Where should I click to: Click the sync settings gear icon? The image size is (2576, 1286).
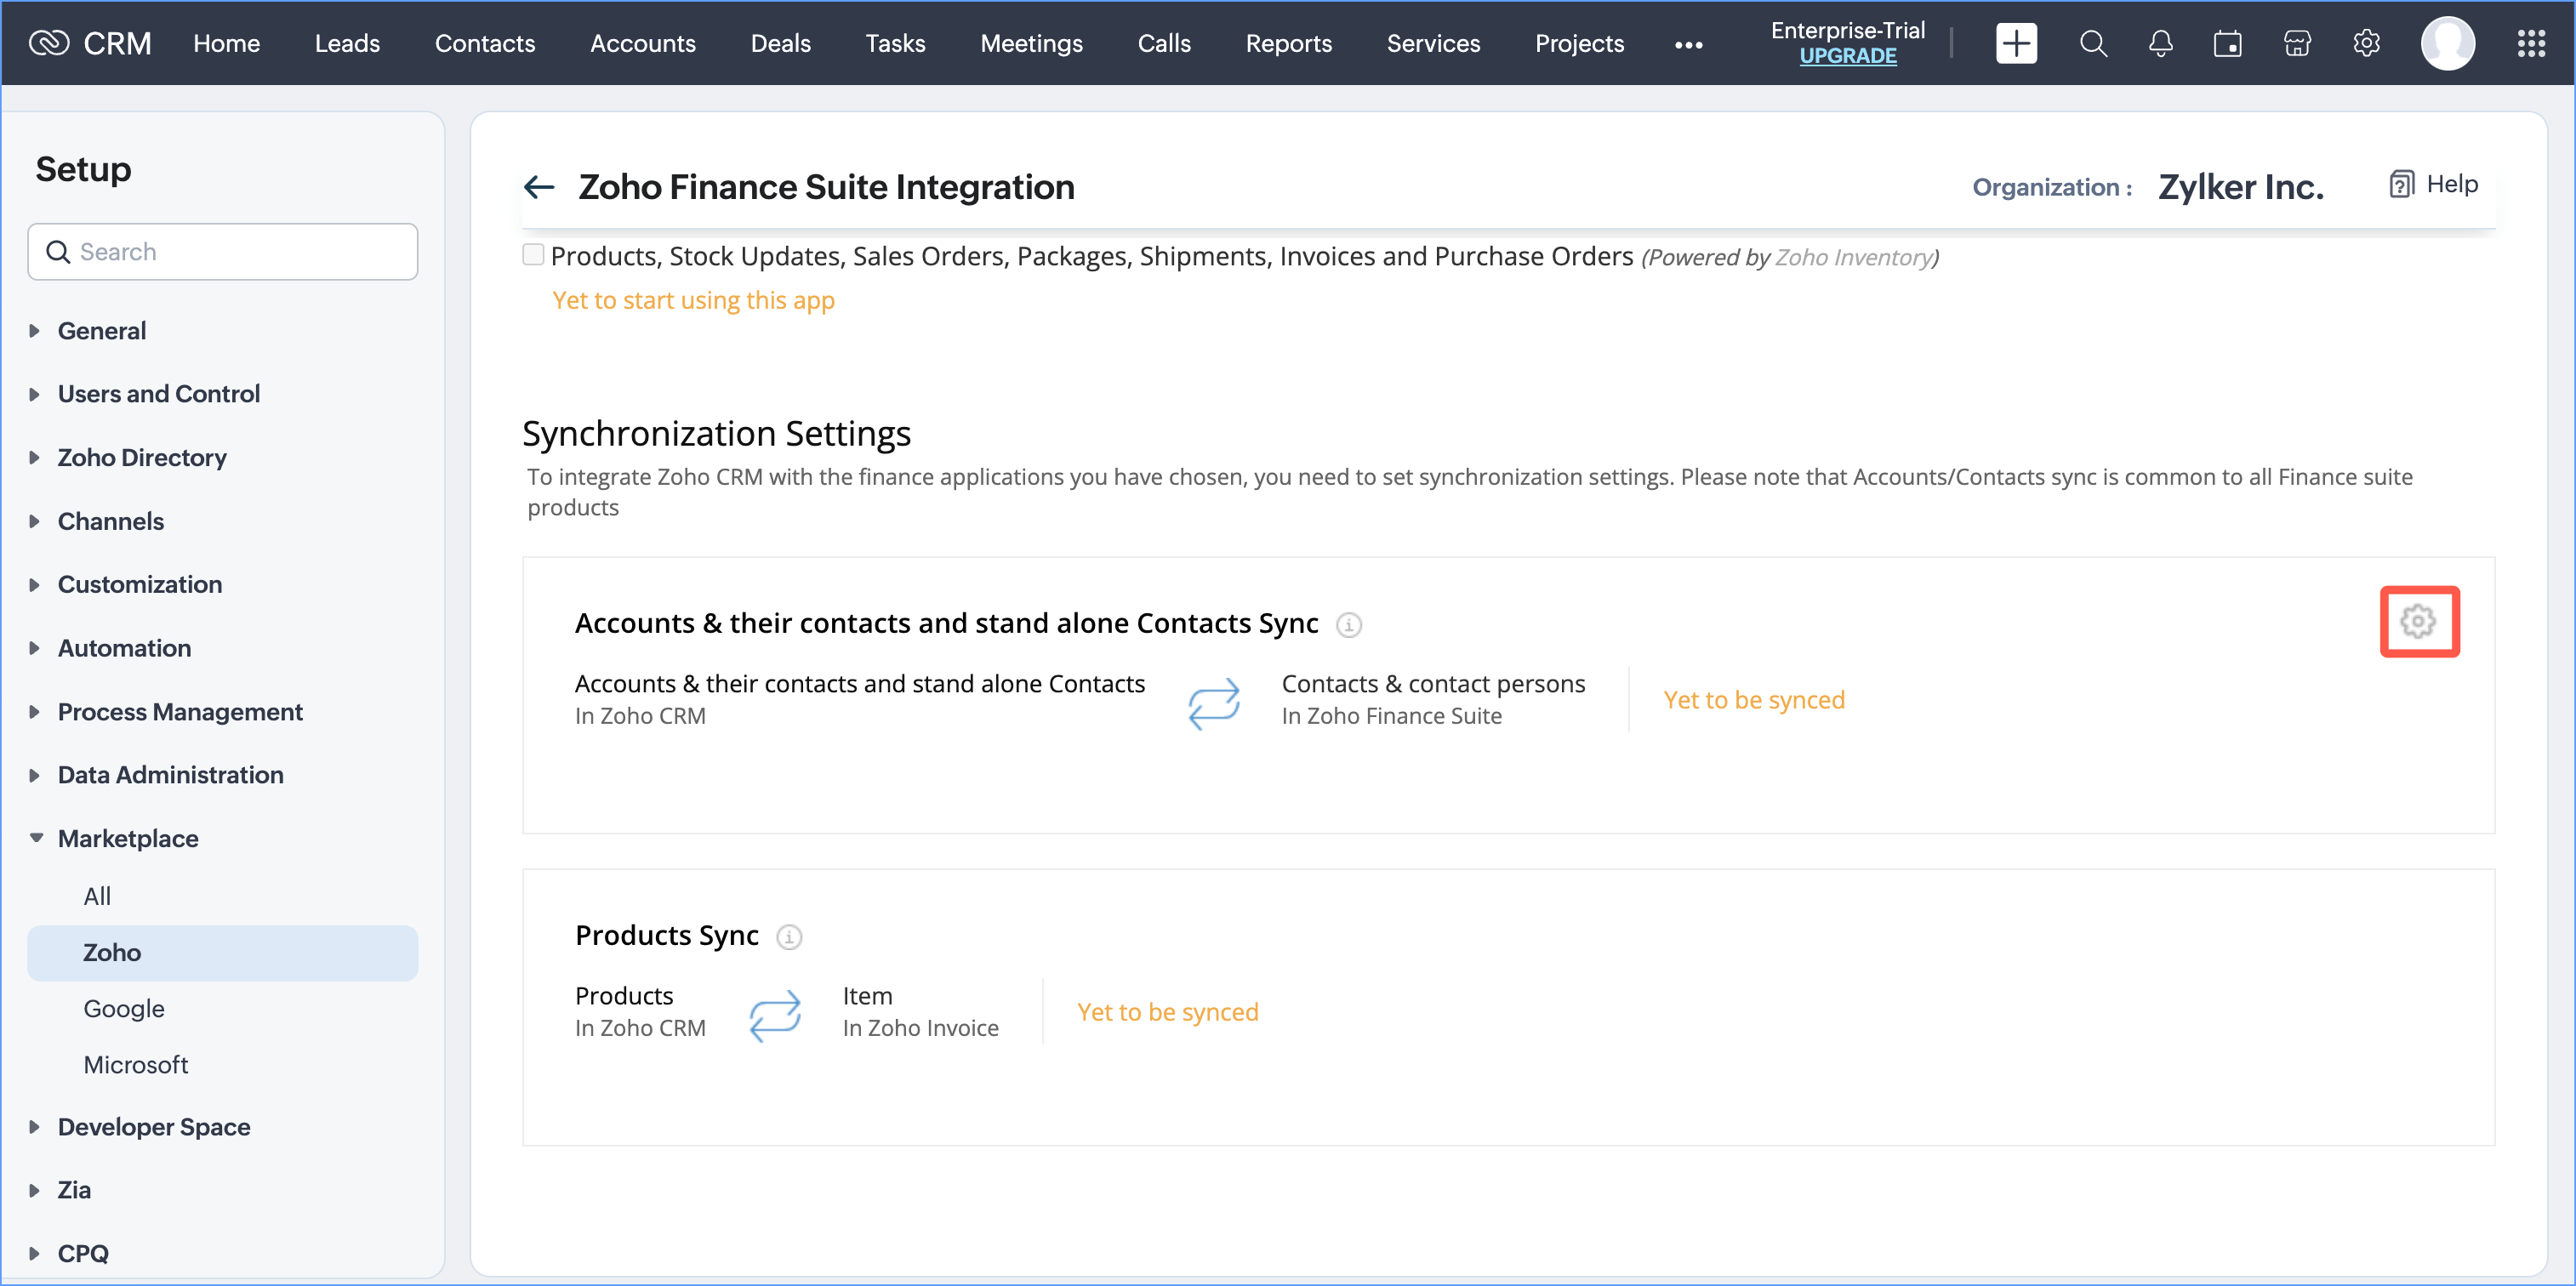(2418, 621)
